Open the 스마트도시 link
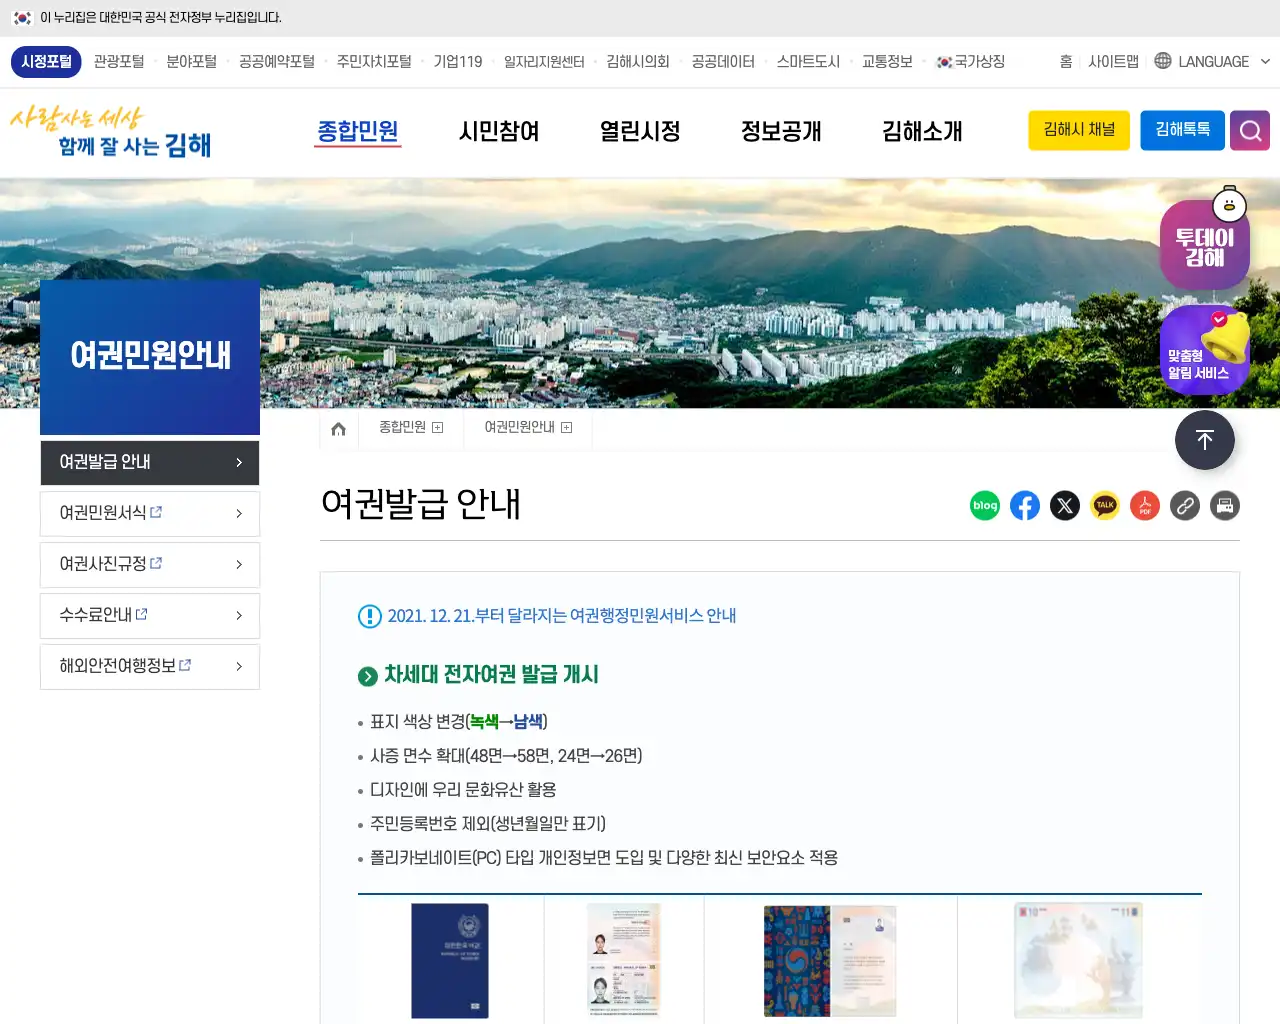The width and height of the screenshot is (1280, 1024). pos(808,62)
